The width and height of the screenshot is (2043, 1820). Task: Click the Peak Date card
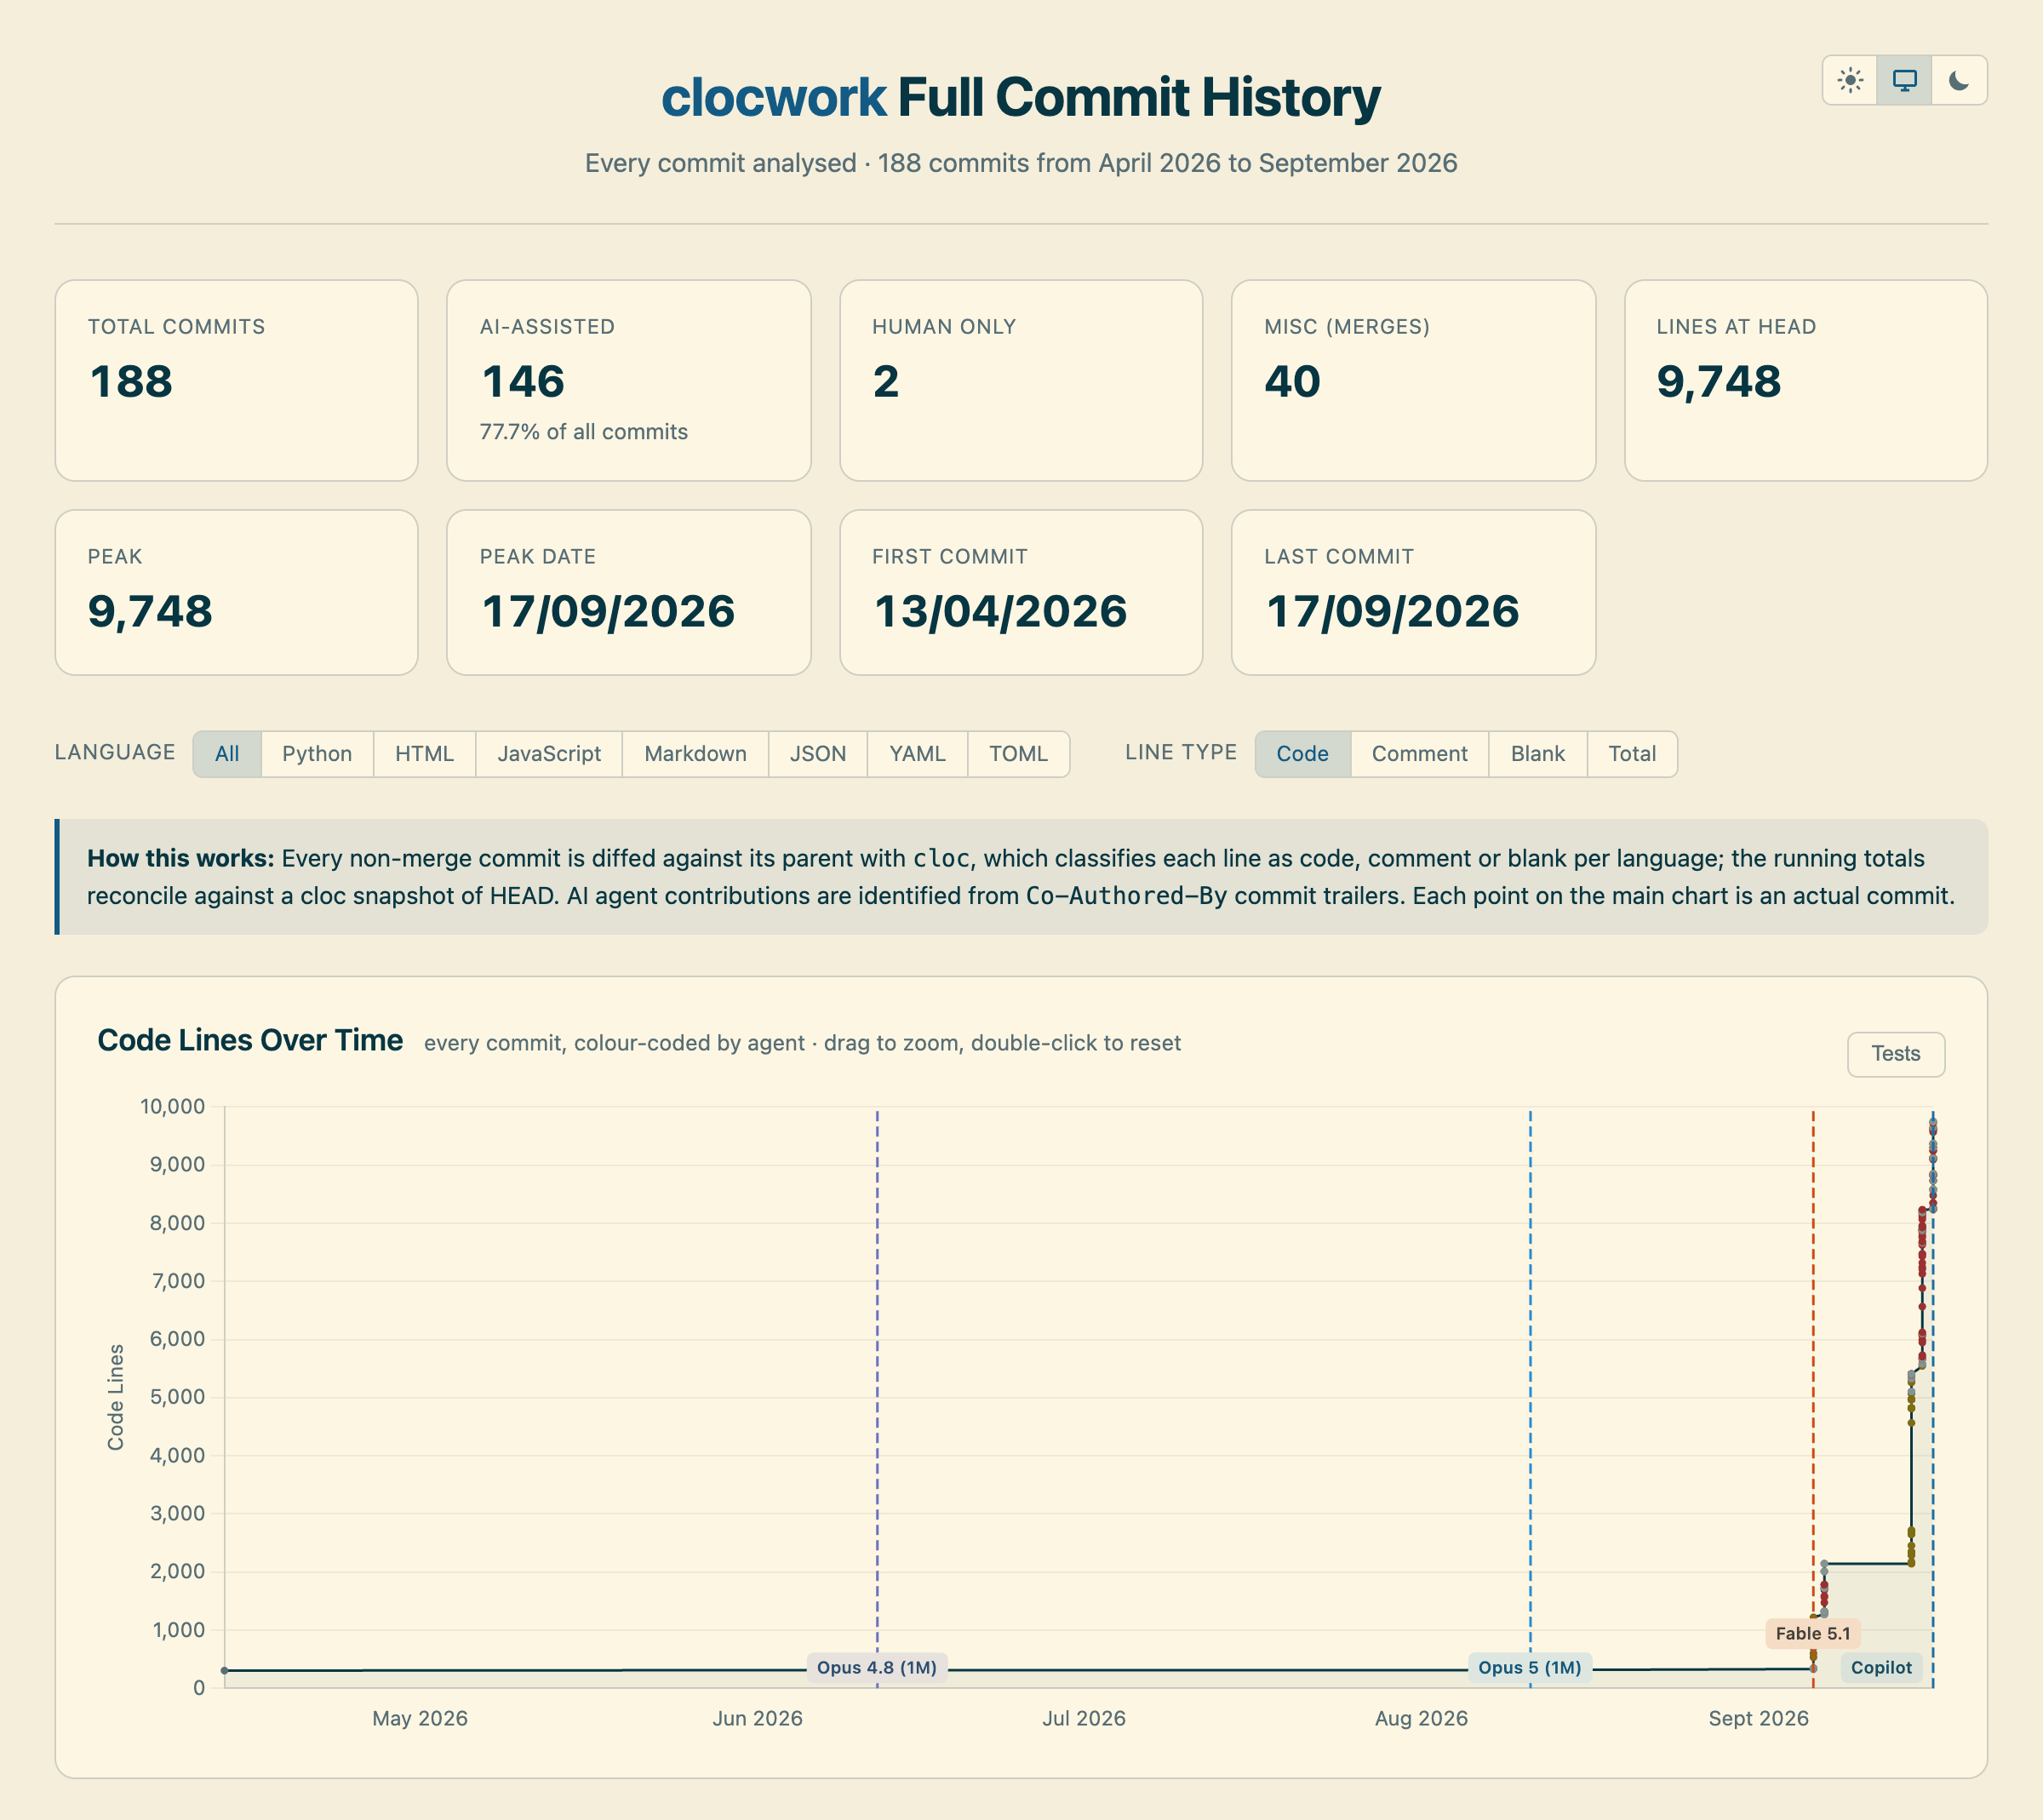[628, 592]
